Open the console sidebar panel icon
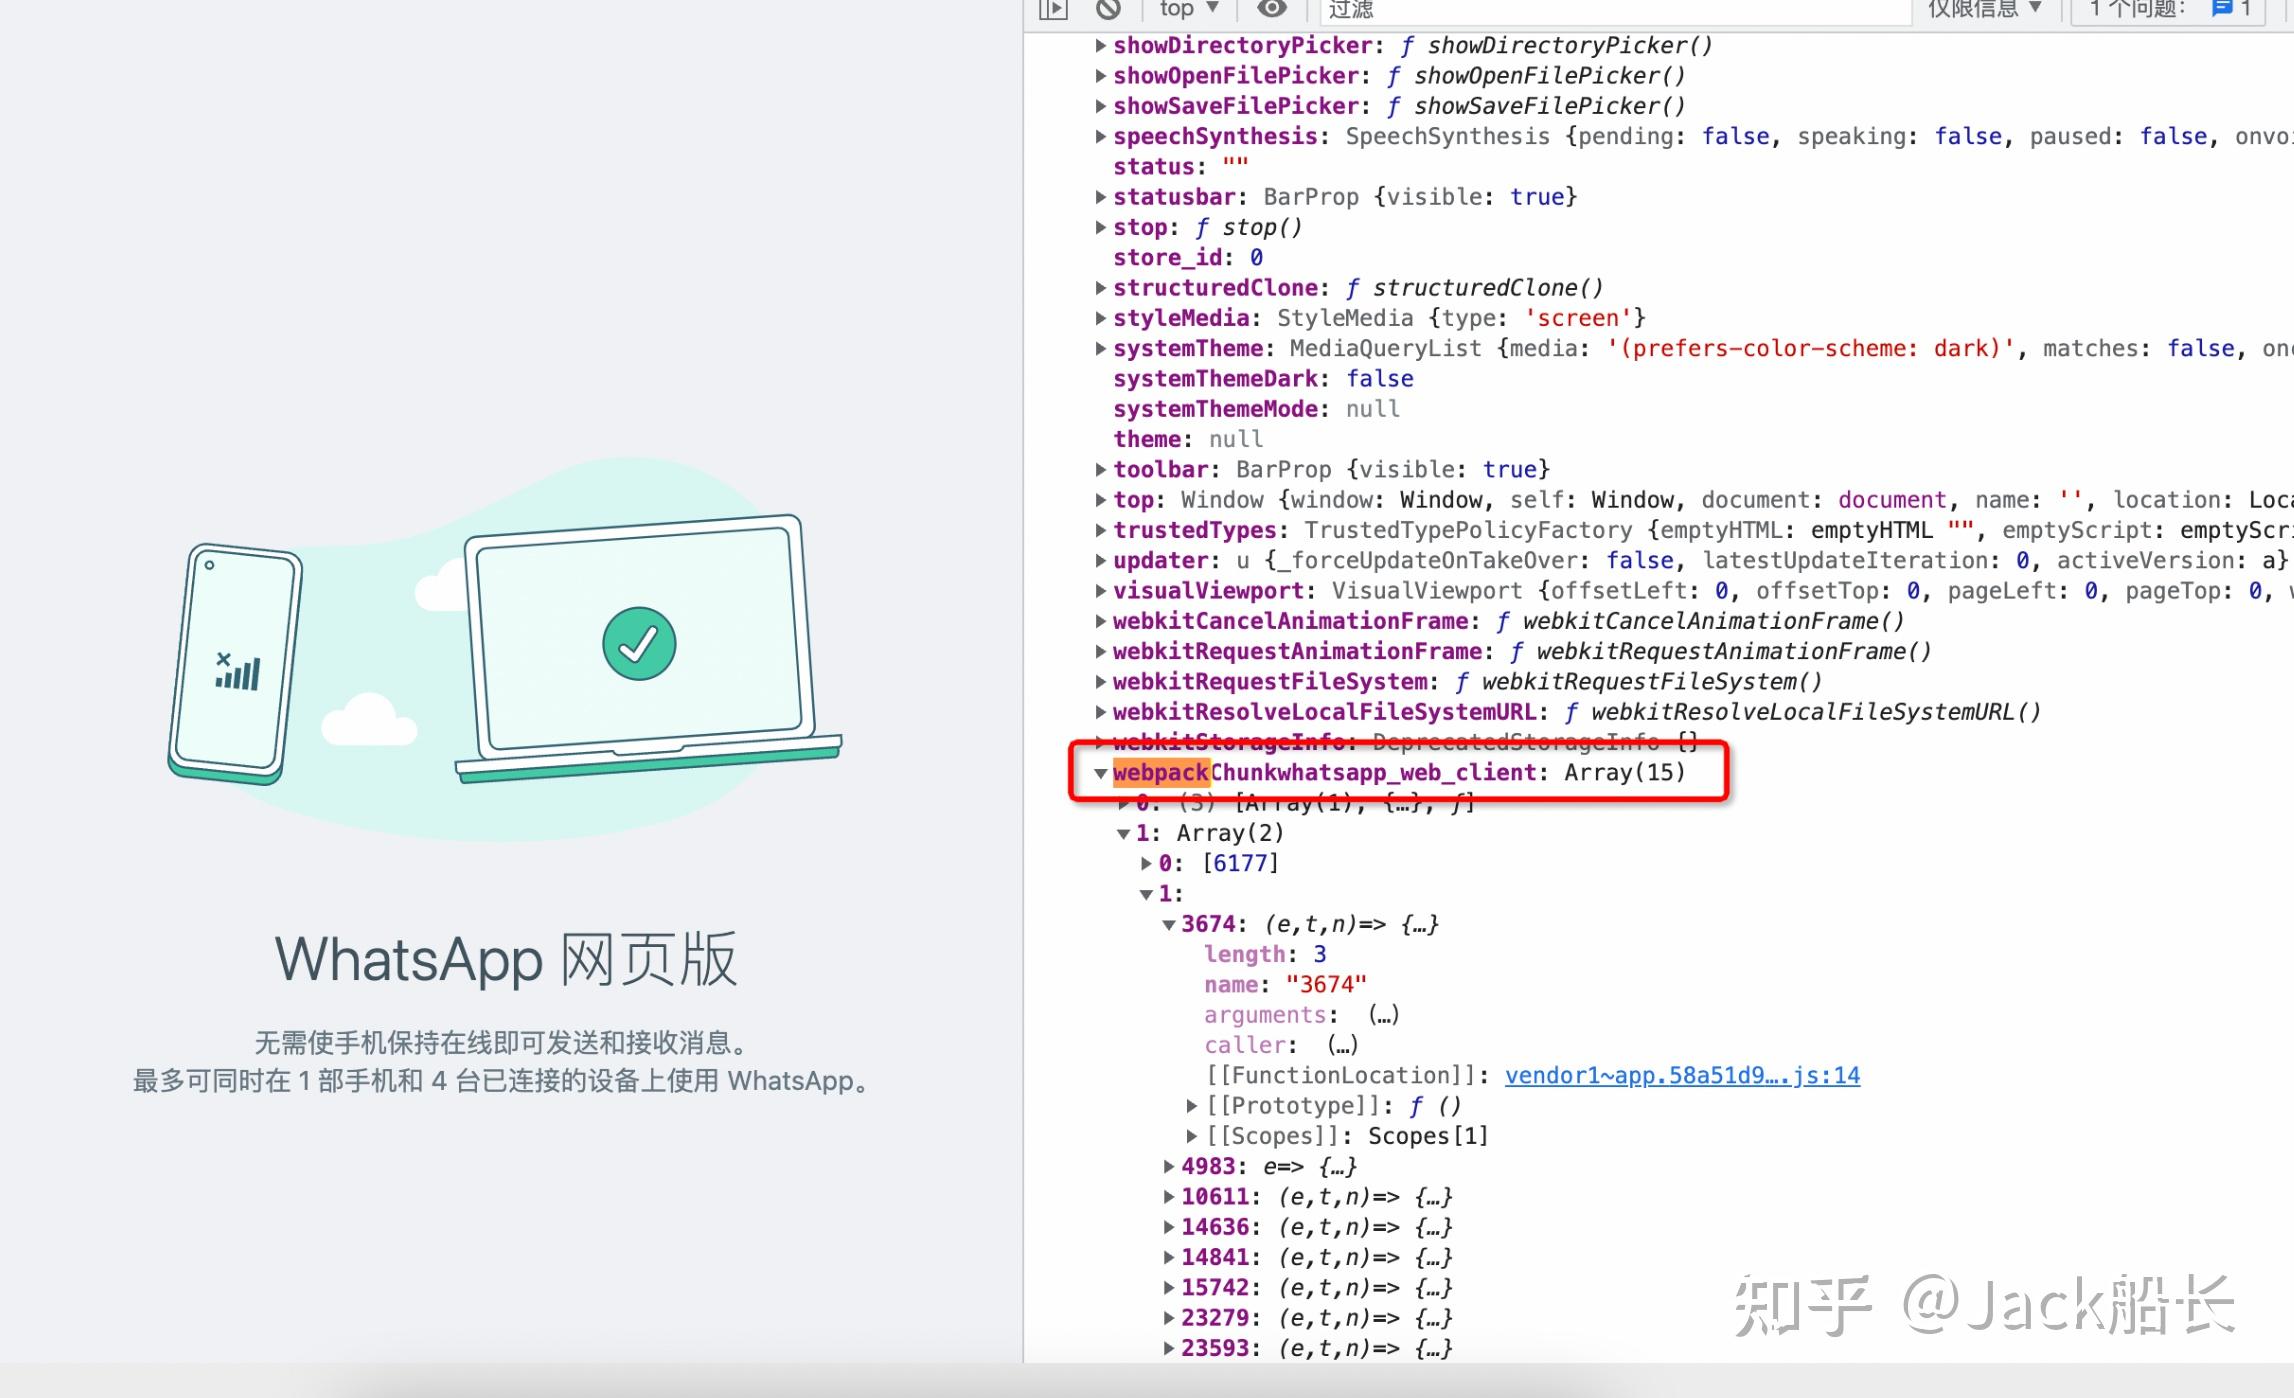Screen dimensions: 2294x1398 tap(1053, 8)
